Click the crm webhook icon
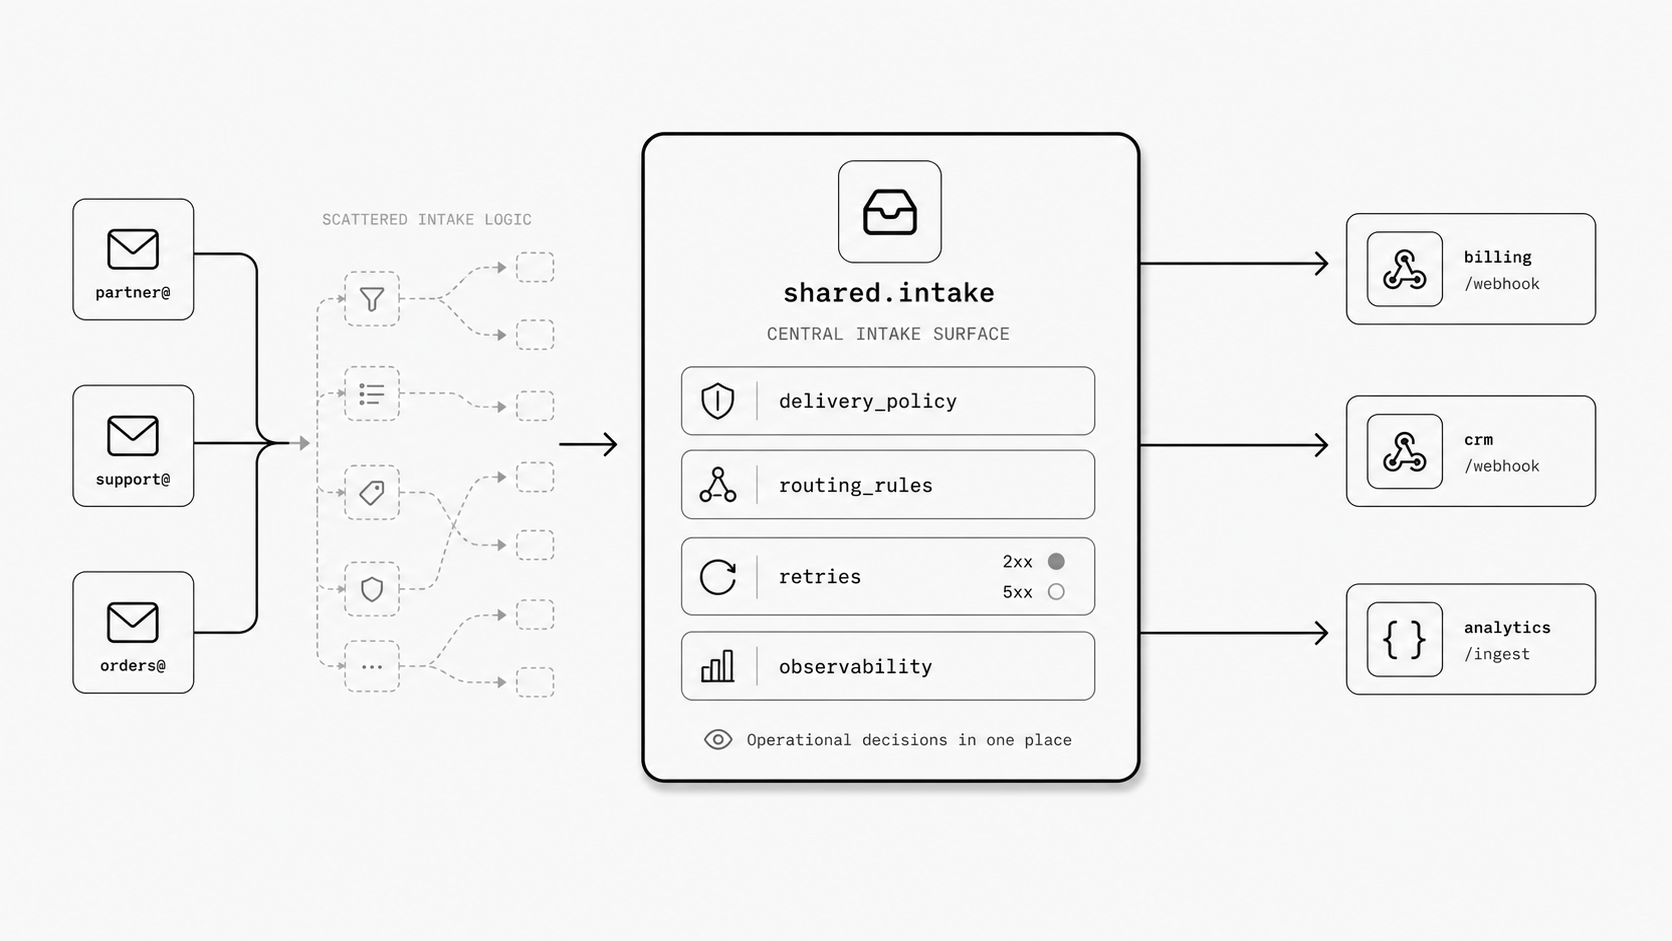This screenshot has width=1672, height=941. tap(1405, 452)
